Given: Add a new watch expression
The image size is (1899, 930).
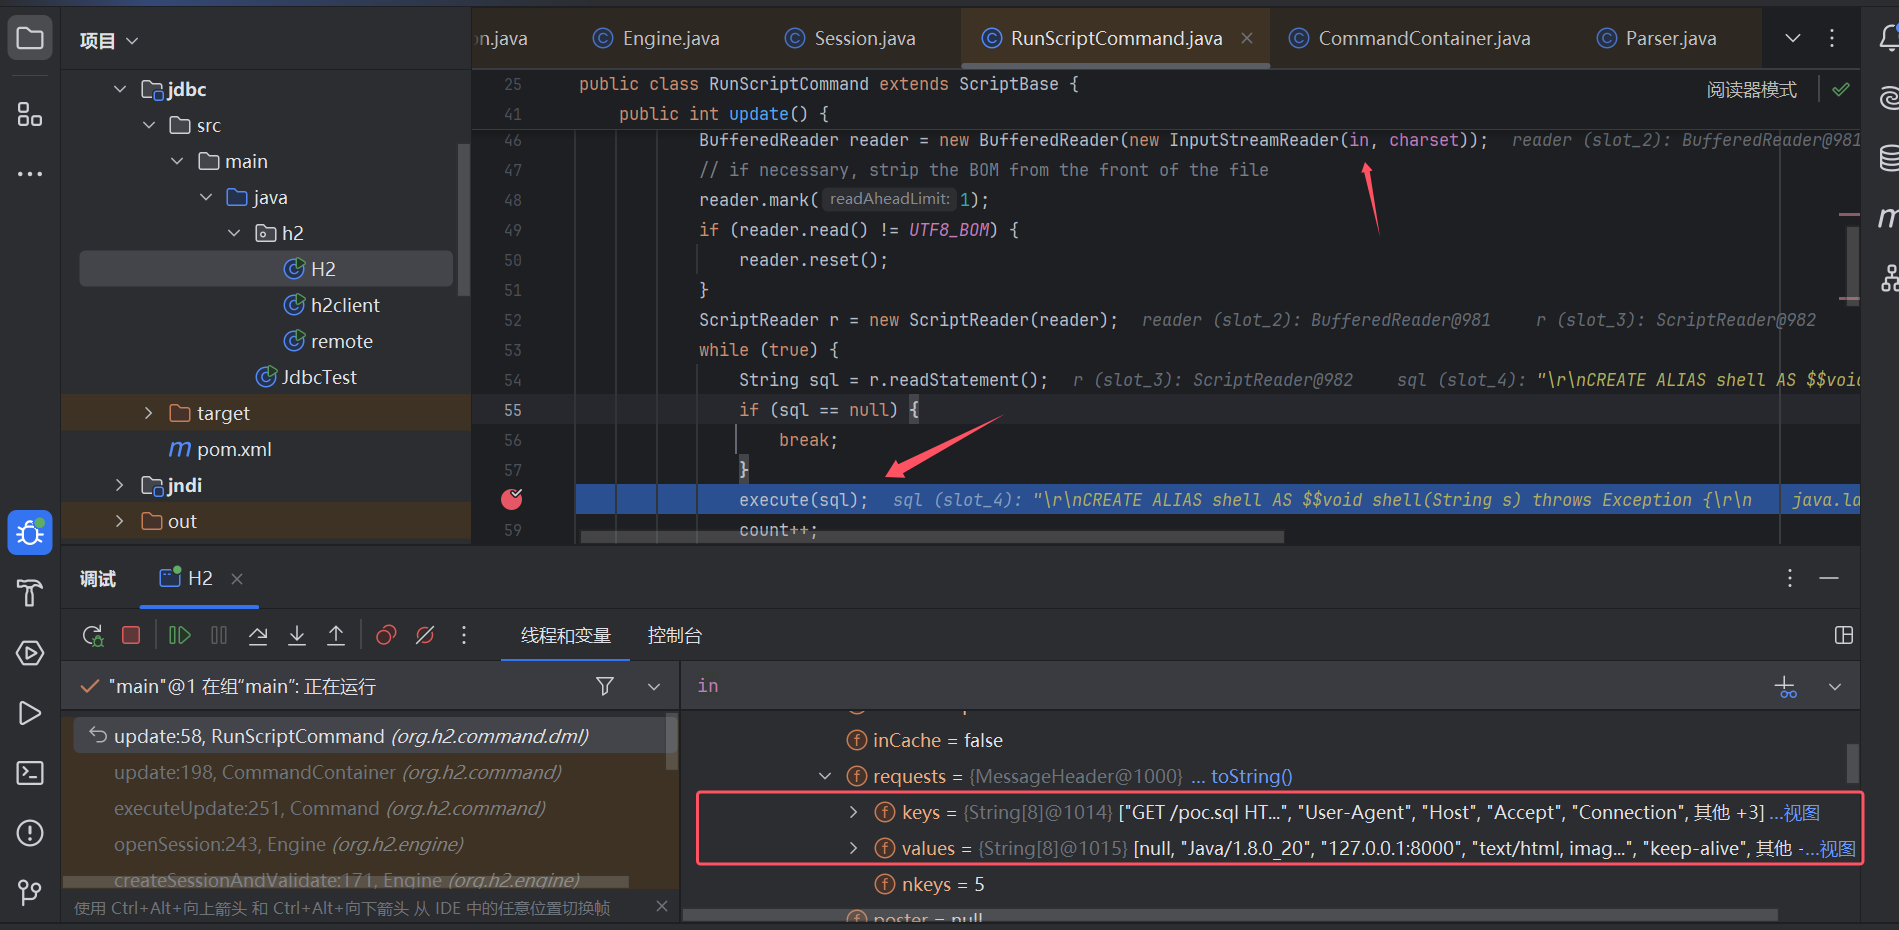Looking at the screenshot, I should point(1785,687).
